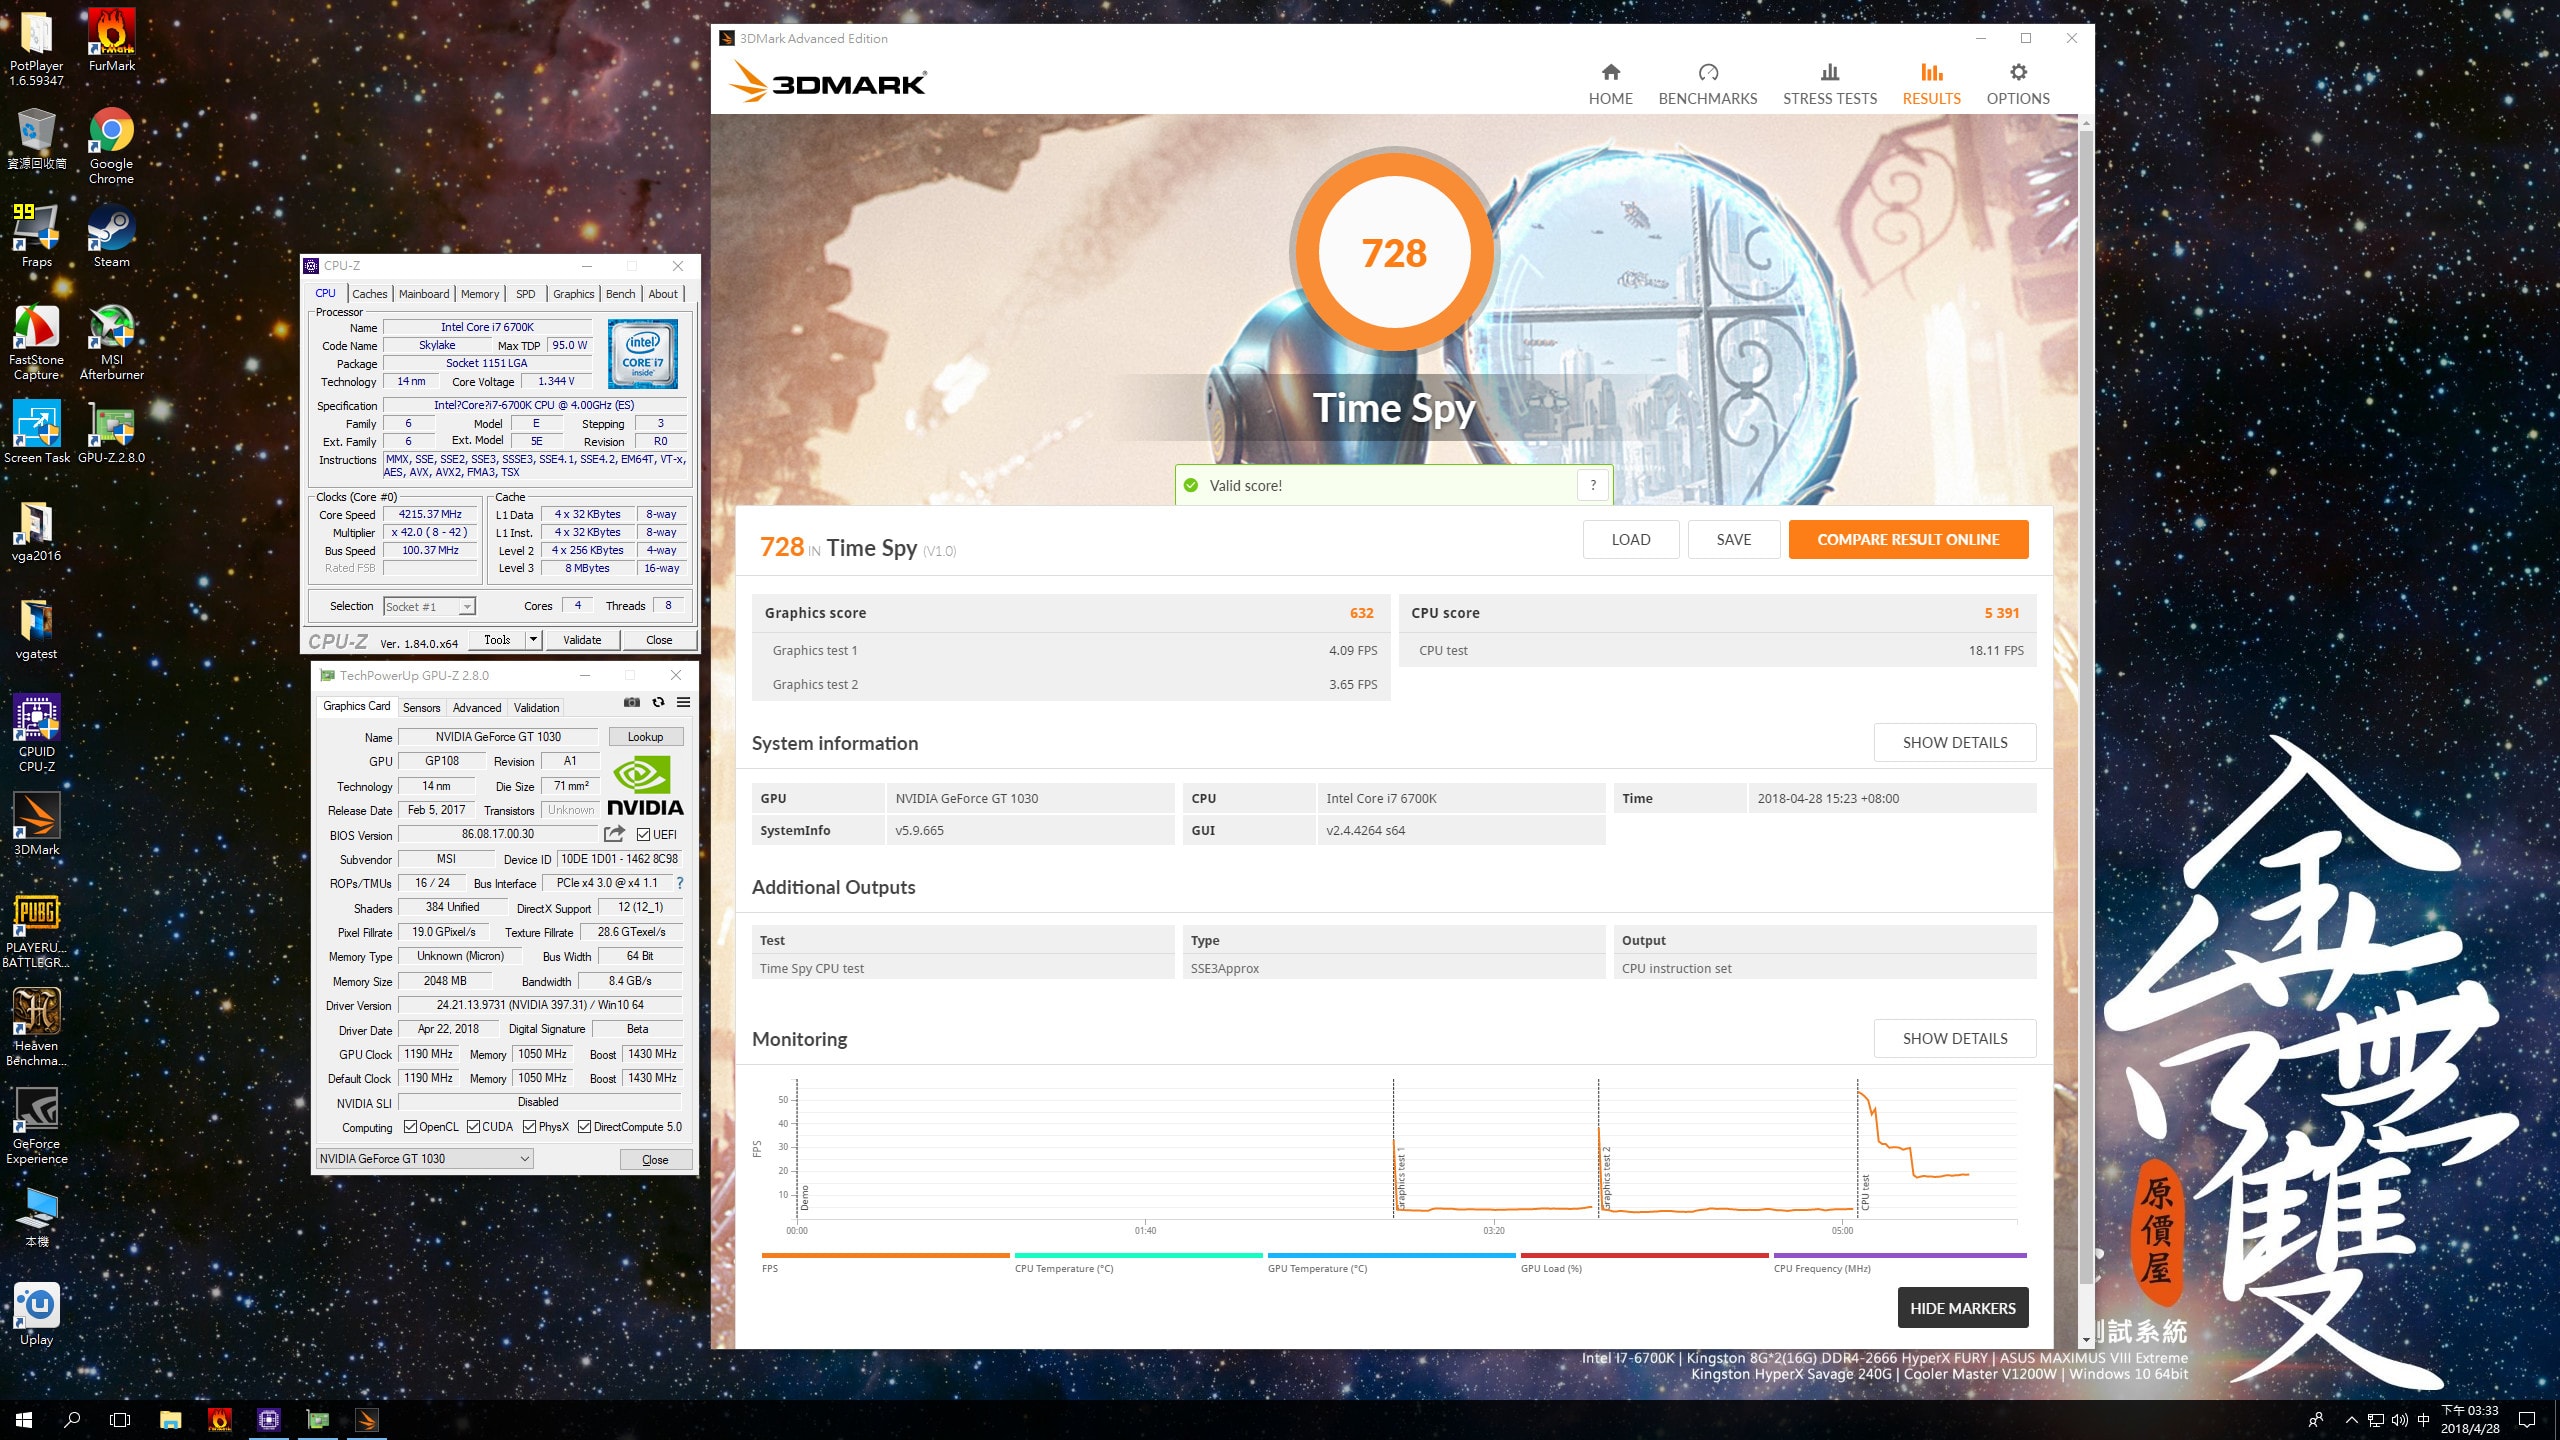Expand the CPU-Z Tools dropdown arrow
This screenshot has height=1440, width=2560.
pos(534,640)
